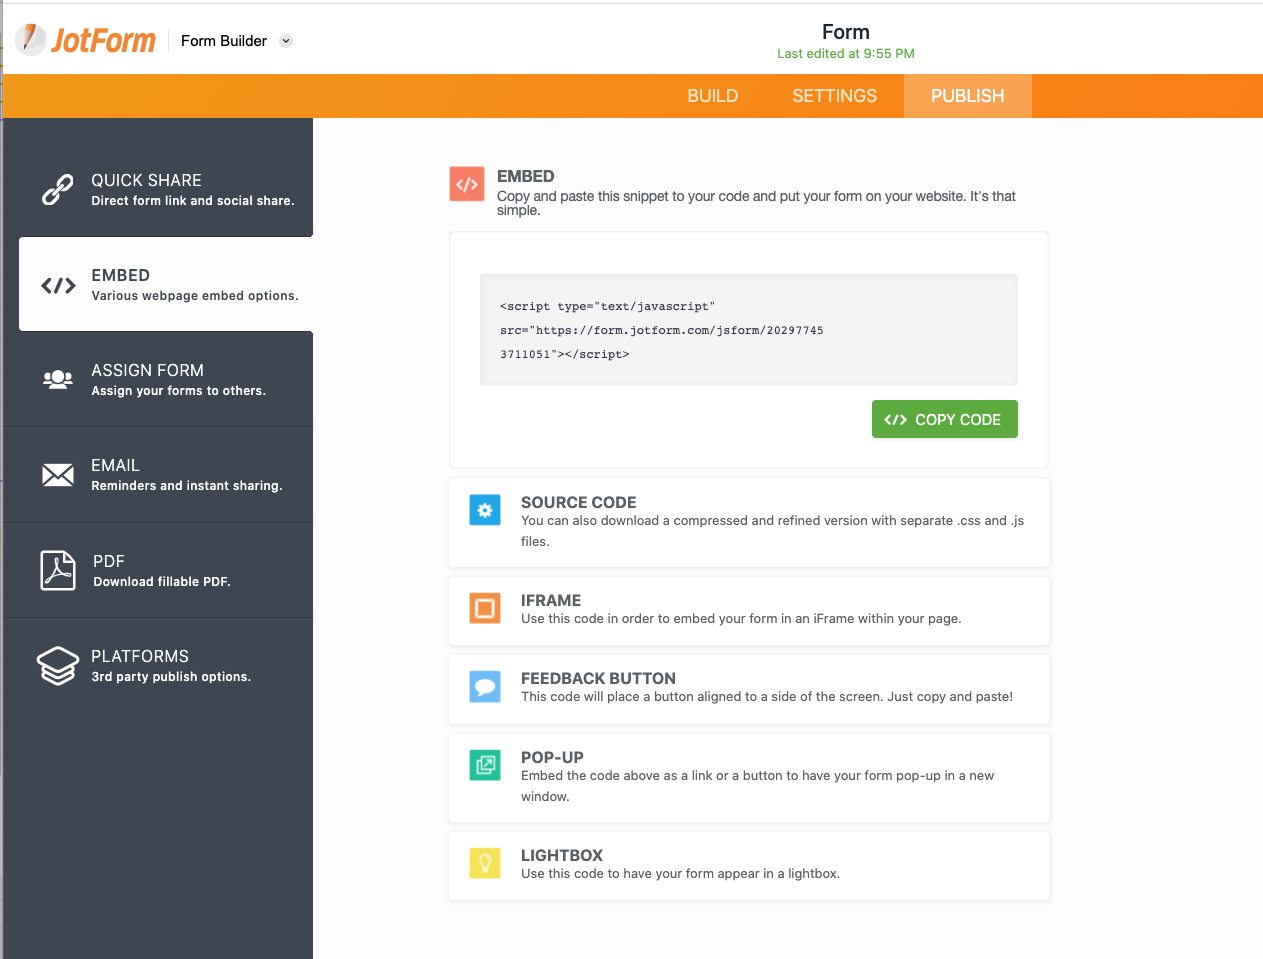
Task: Open the Form Builder dropdown arrow
Action: (286, 41)
